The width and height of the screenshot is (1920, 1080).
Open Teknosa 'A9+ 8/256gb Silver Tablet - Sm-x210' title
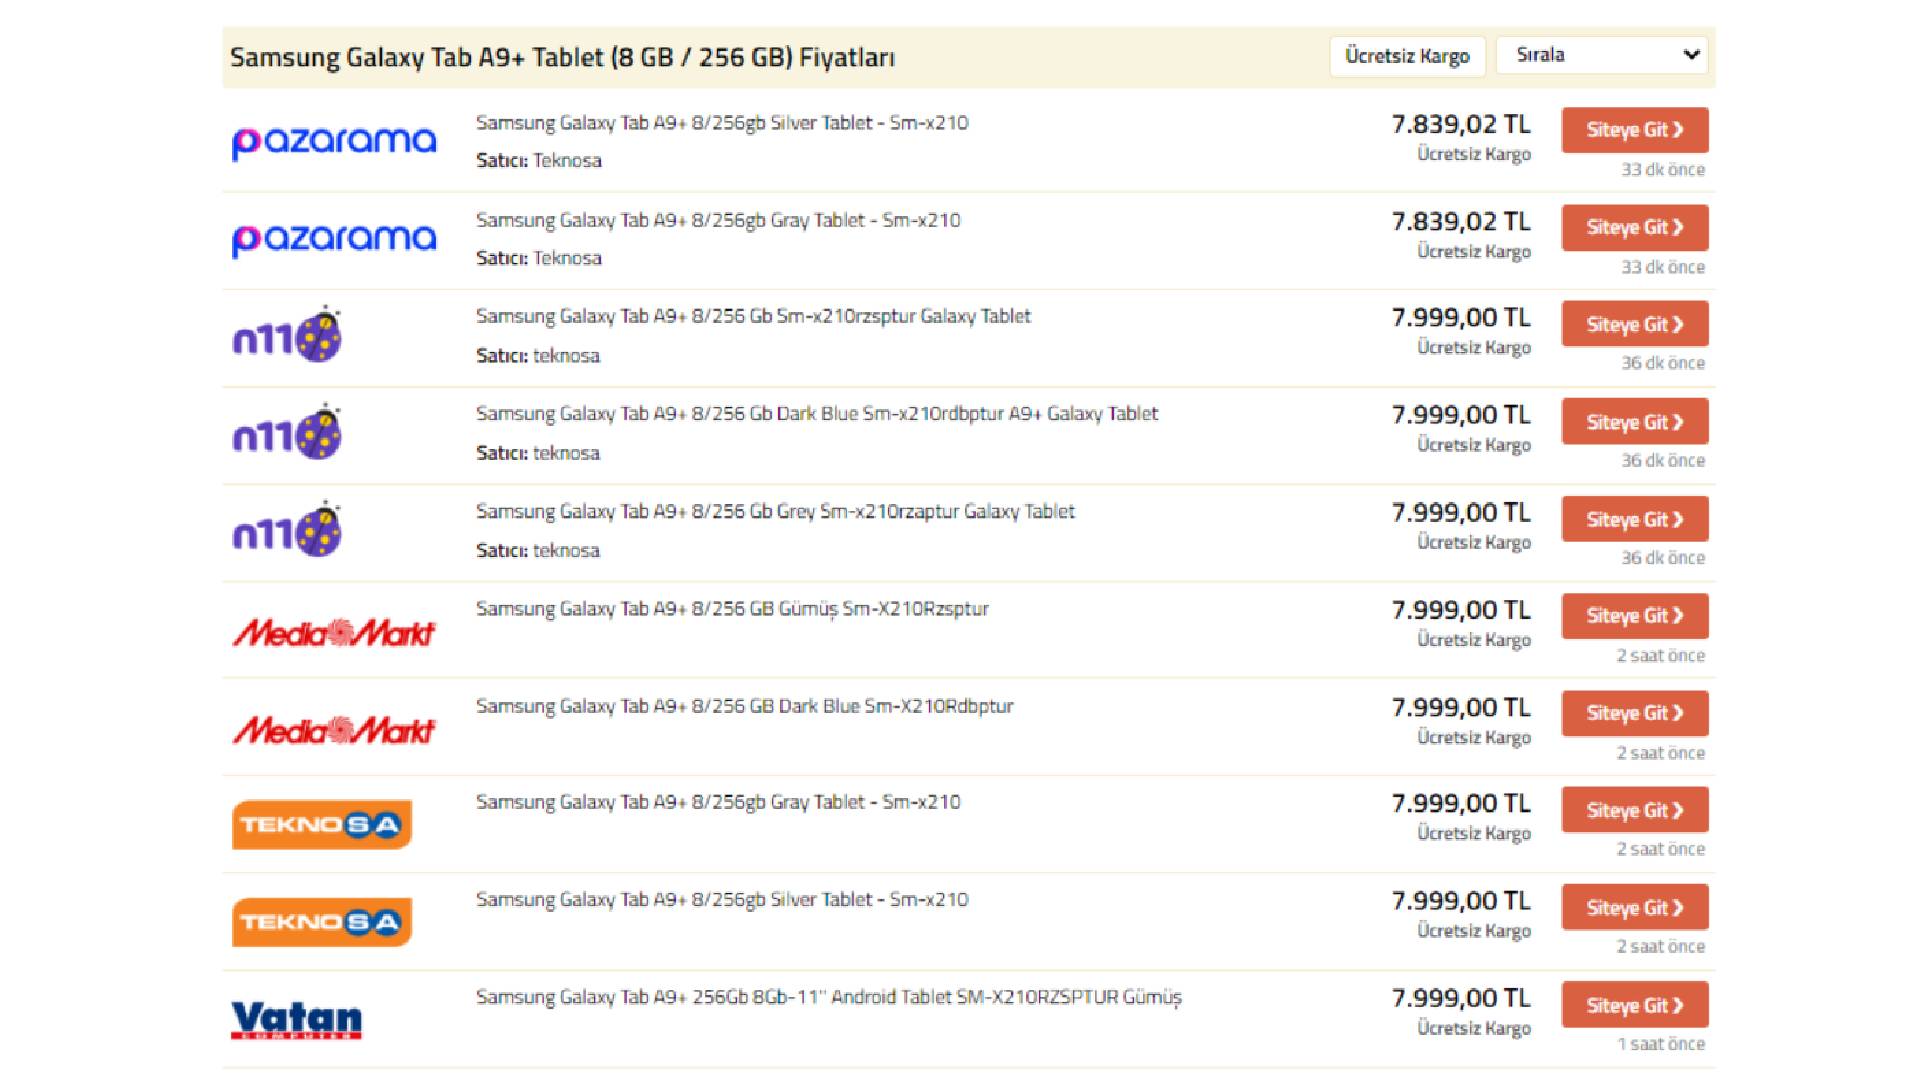(x=722, y=900)
